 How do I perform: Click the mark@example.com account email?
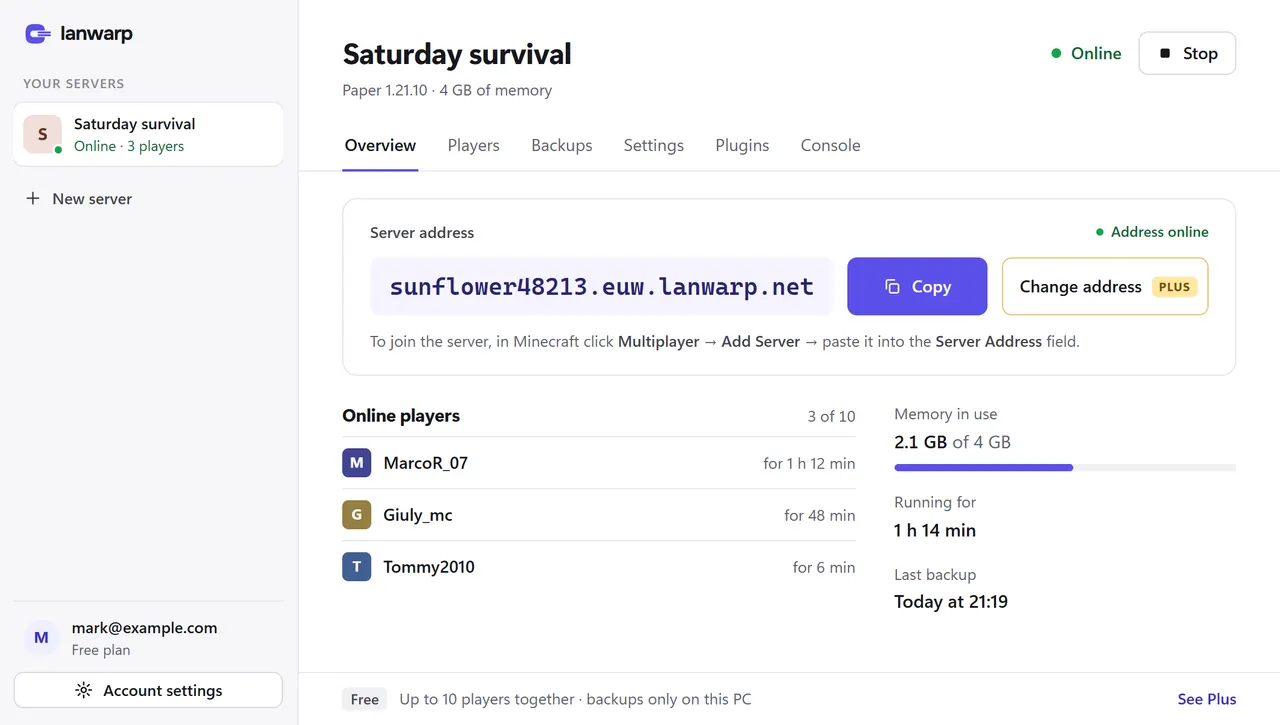(144, 628)
